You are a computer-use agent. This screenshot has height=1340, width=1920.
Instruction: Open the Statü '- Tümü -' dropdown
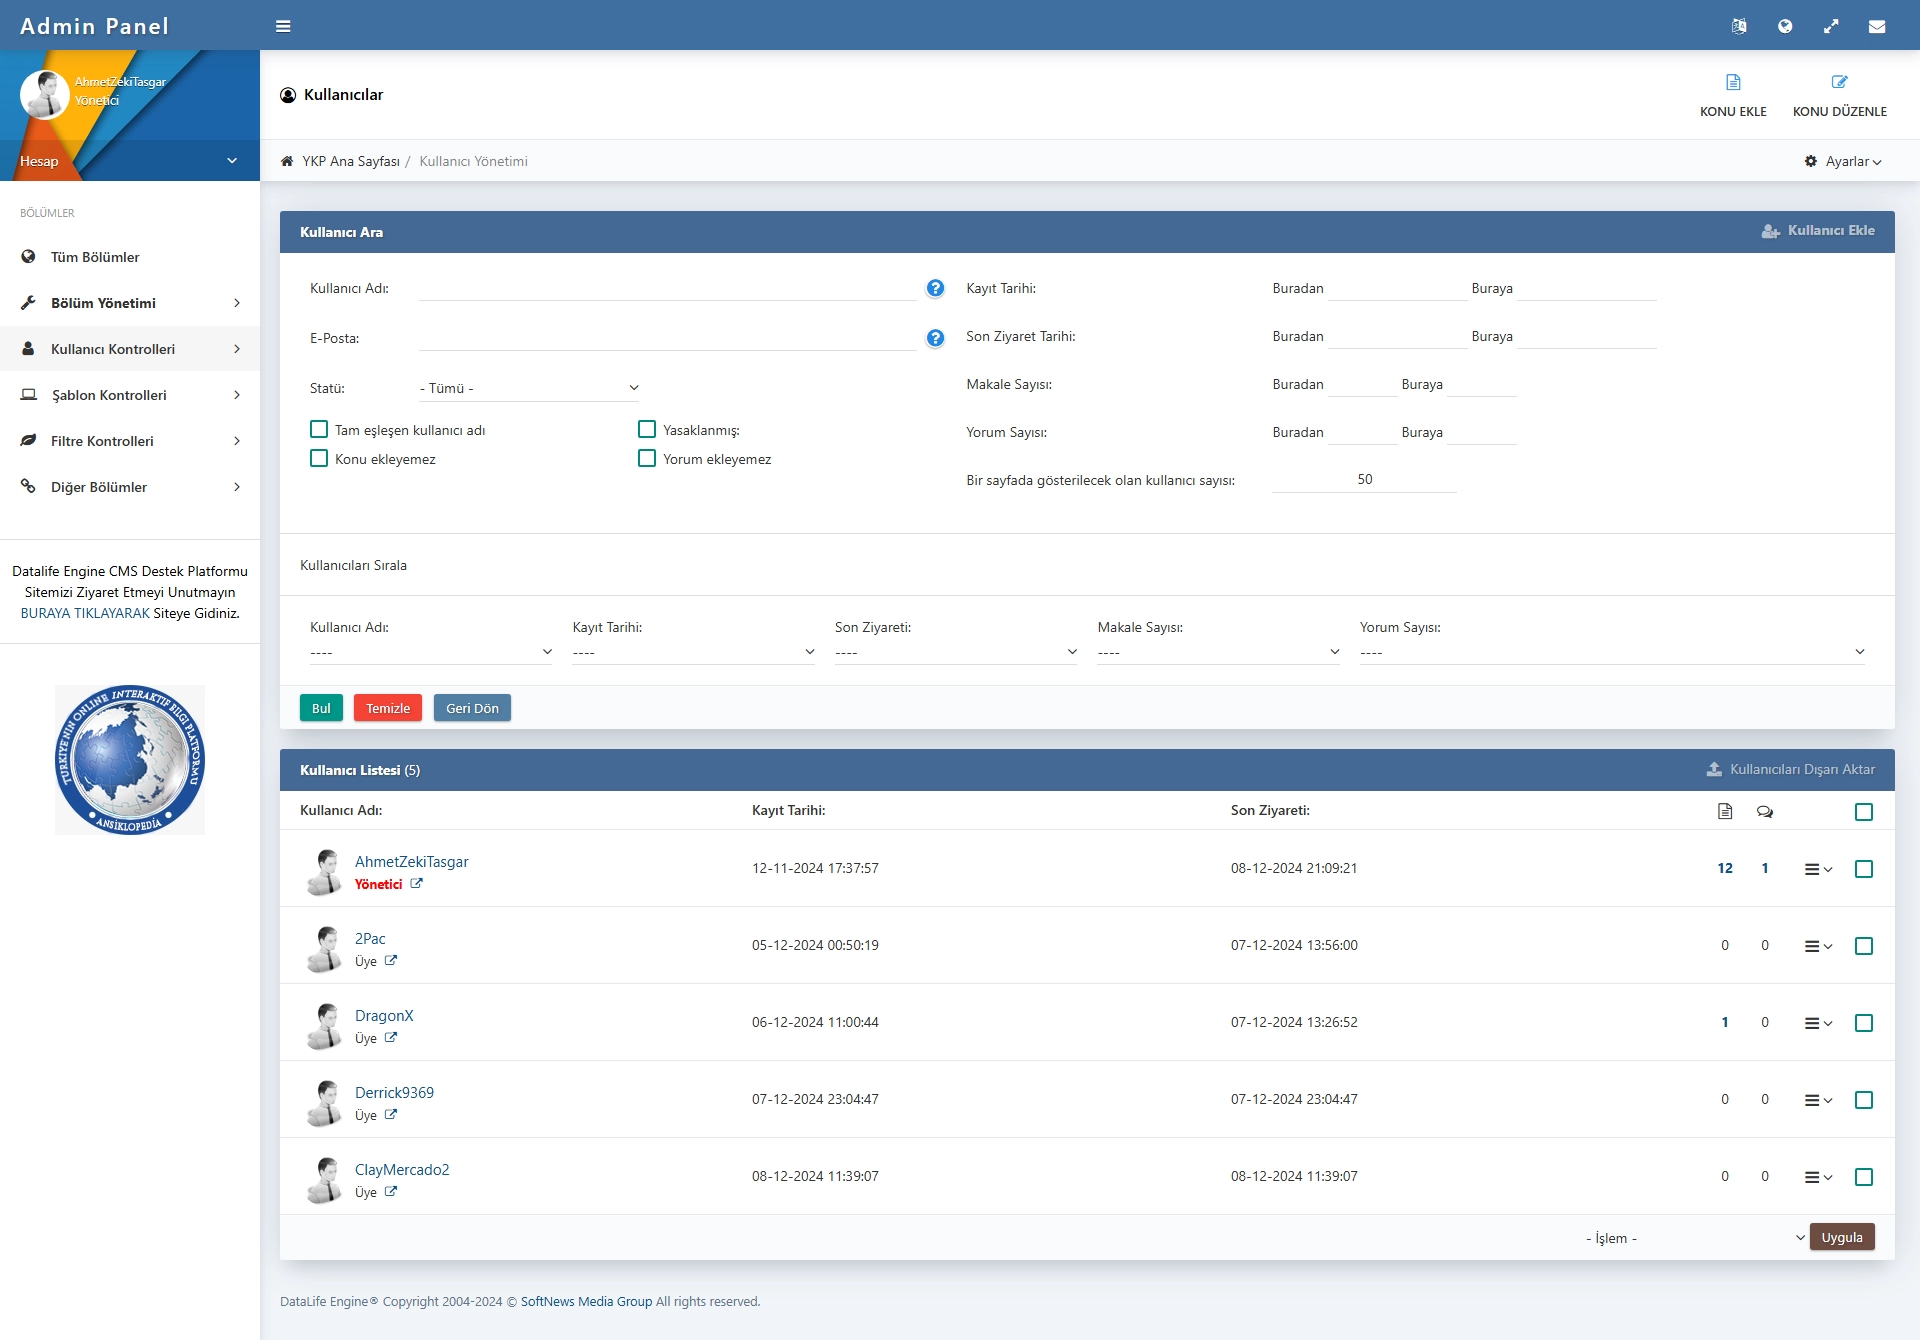coord(529,388)
